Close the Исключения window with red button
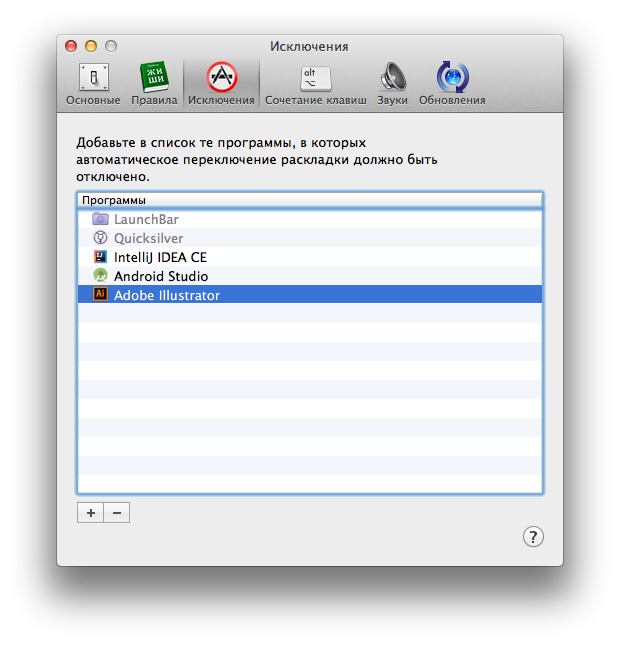The width and height of the screenshot is (620, 645). pyautogui.click(x=71, y=46)
